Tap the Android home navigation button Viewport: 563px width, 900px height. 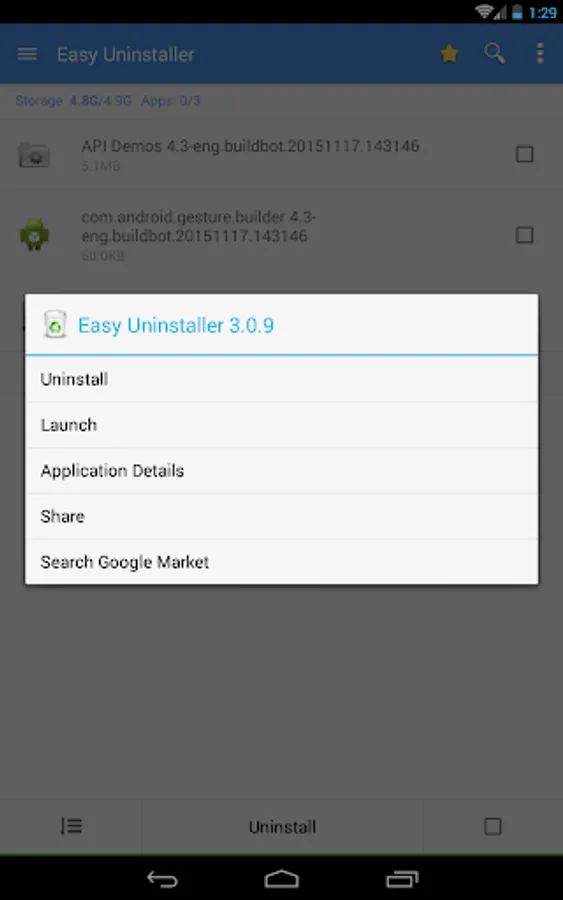pos(281,879)
